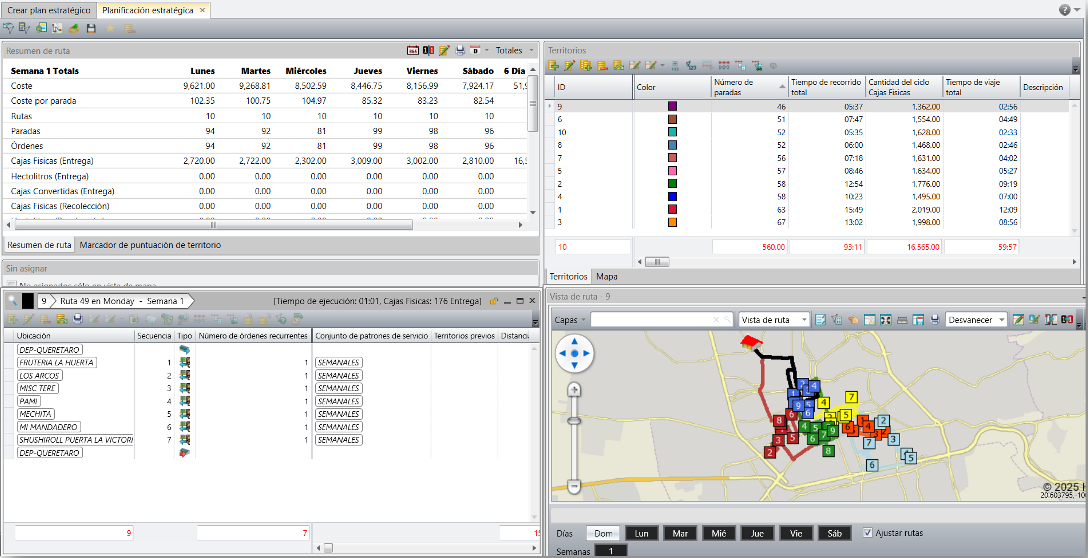
Task: Switch to the Mapa tab
Action: 606,276
